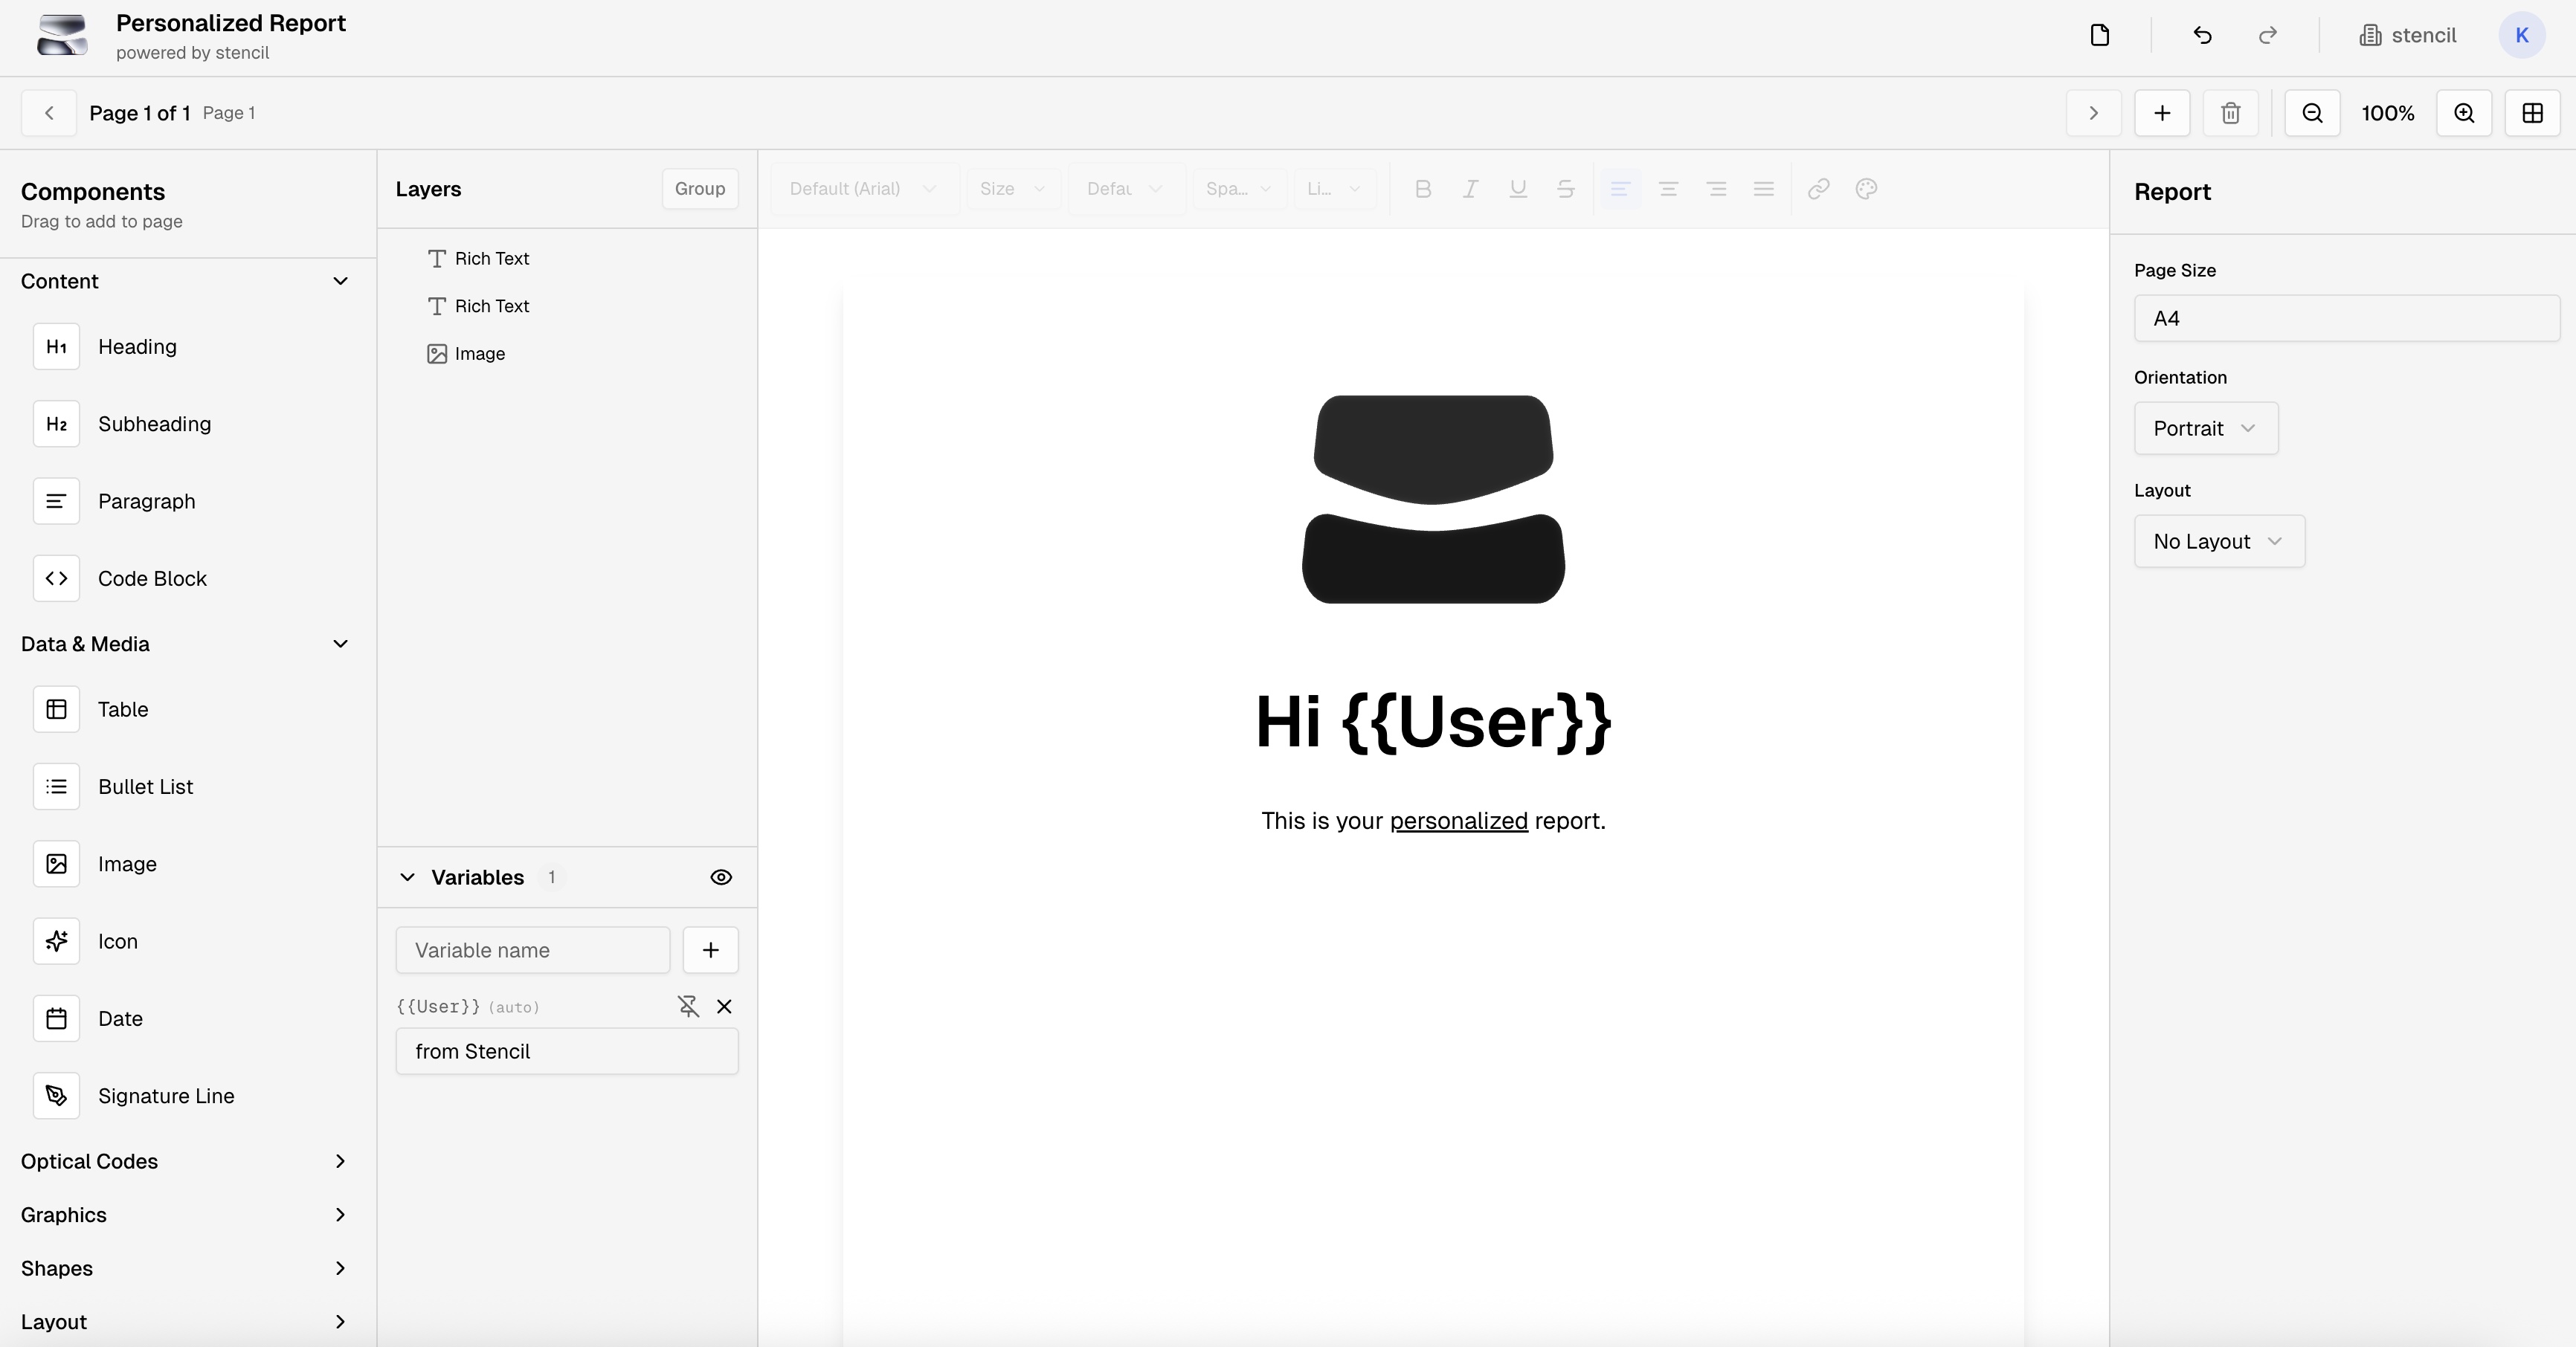Insert a hyperlink using the link icon
Screen dimensions: 2576x1347
(x=1818, y=189)
